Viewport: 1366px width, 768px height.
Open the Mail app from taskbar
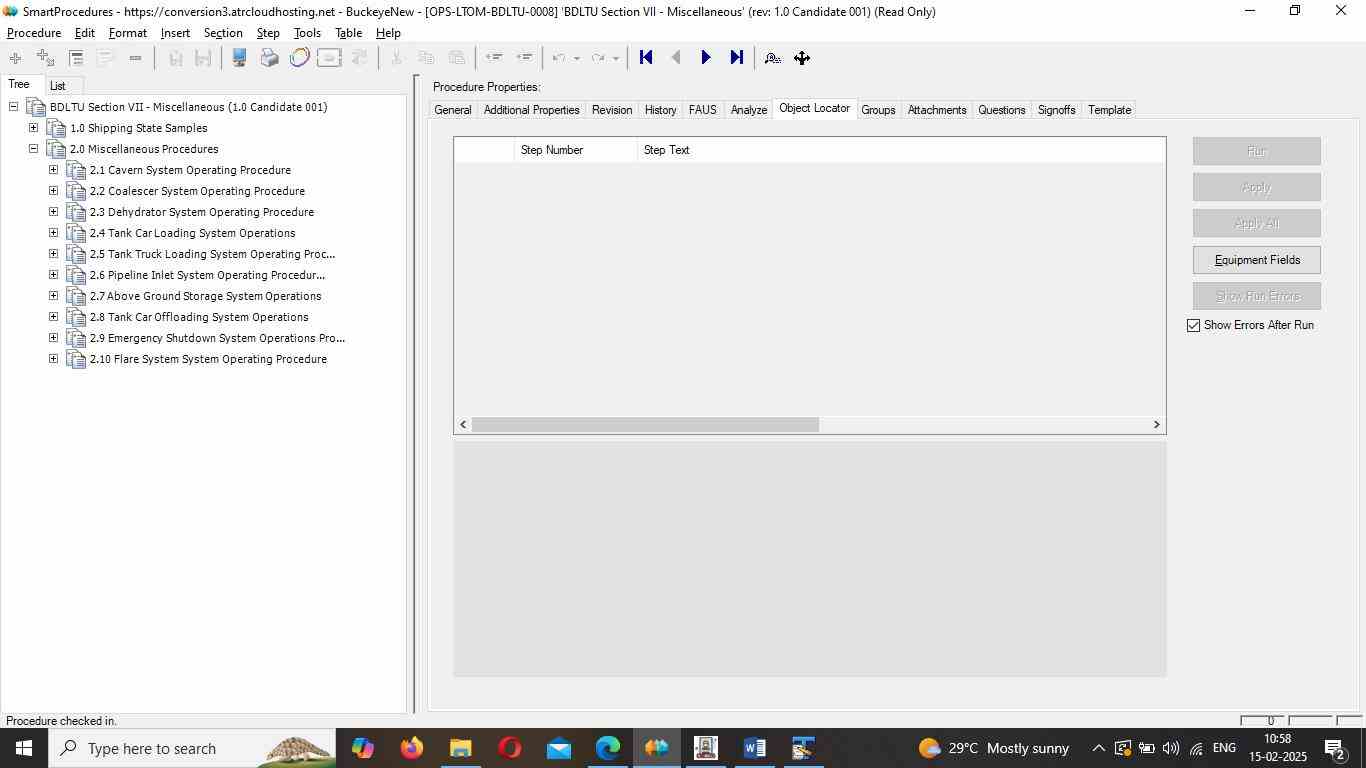[559, 748]
